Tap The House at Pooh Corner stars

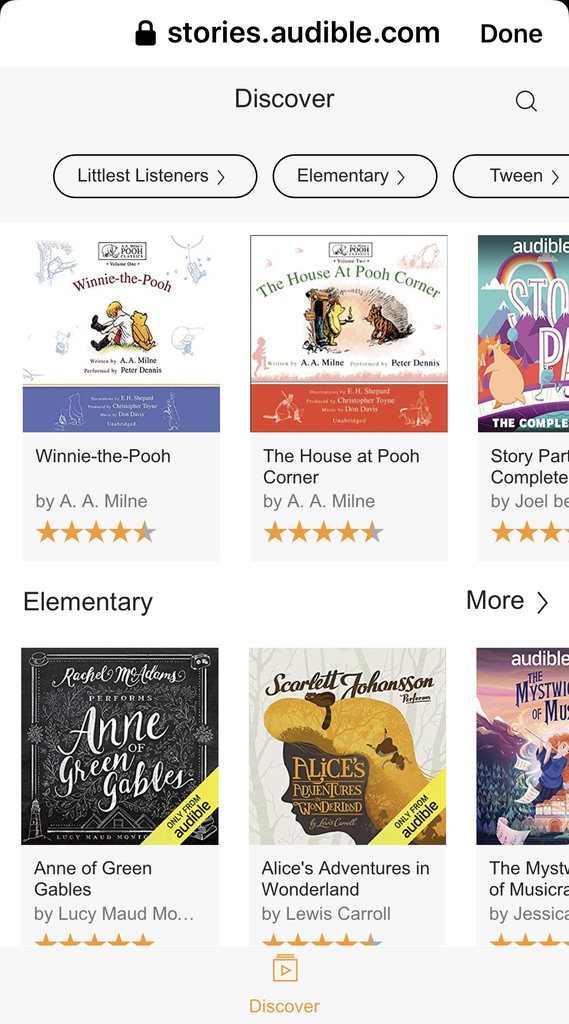pyautogui.click(x=323, y=532)
